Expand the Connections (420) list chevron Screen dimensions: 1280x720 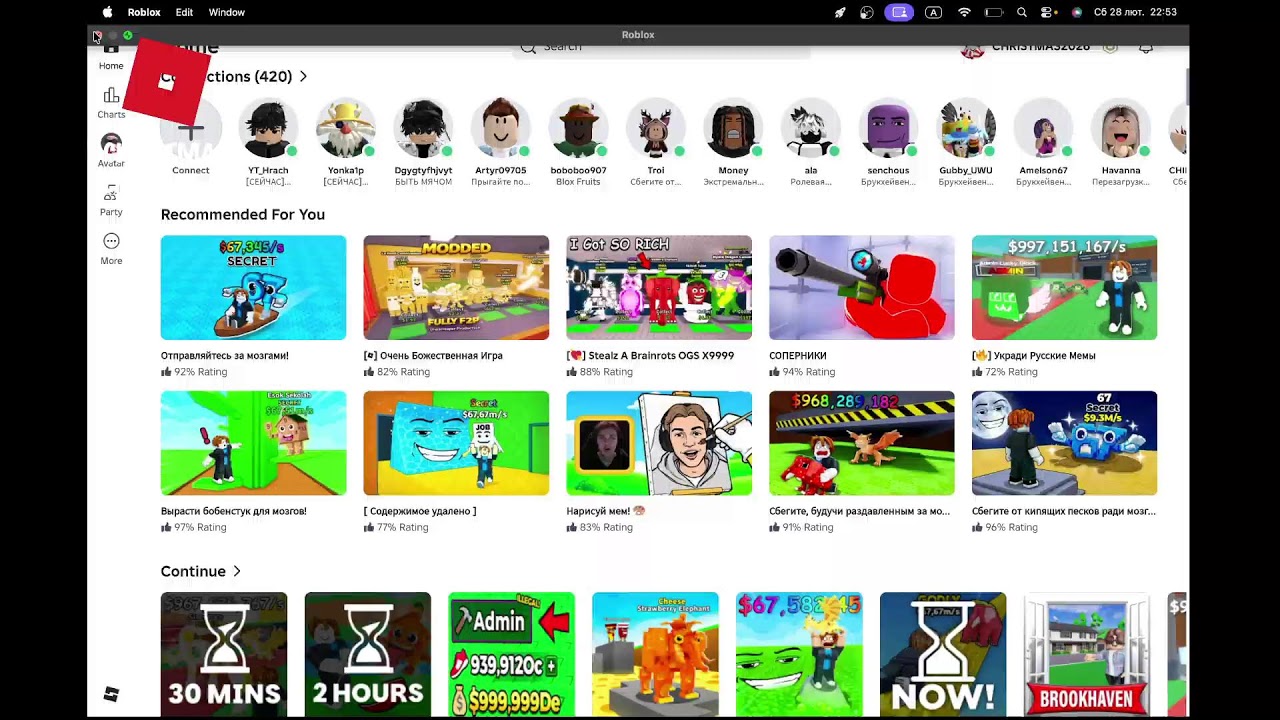303,76
